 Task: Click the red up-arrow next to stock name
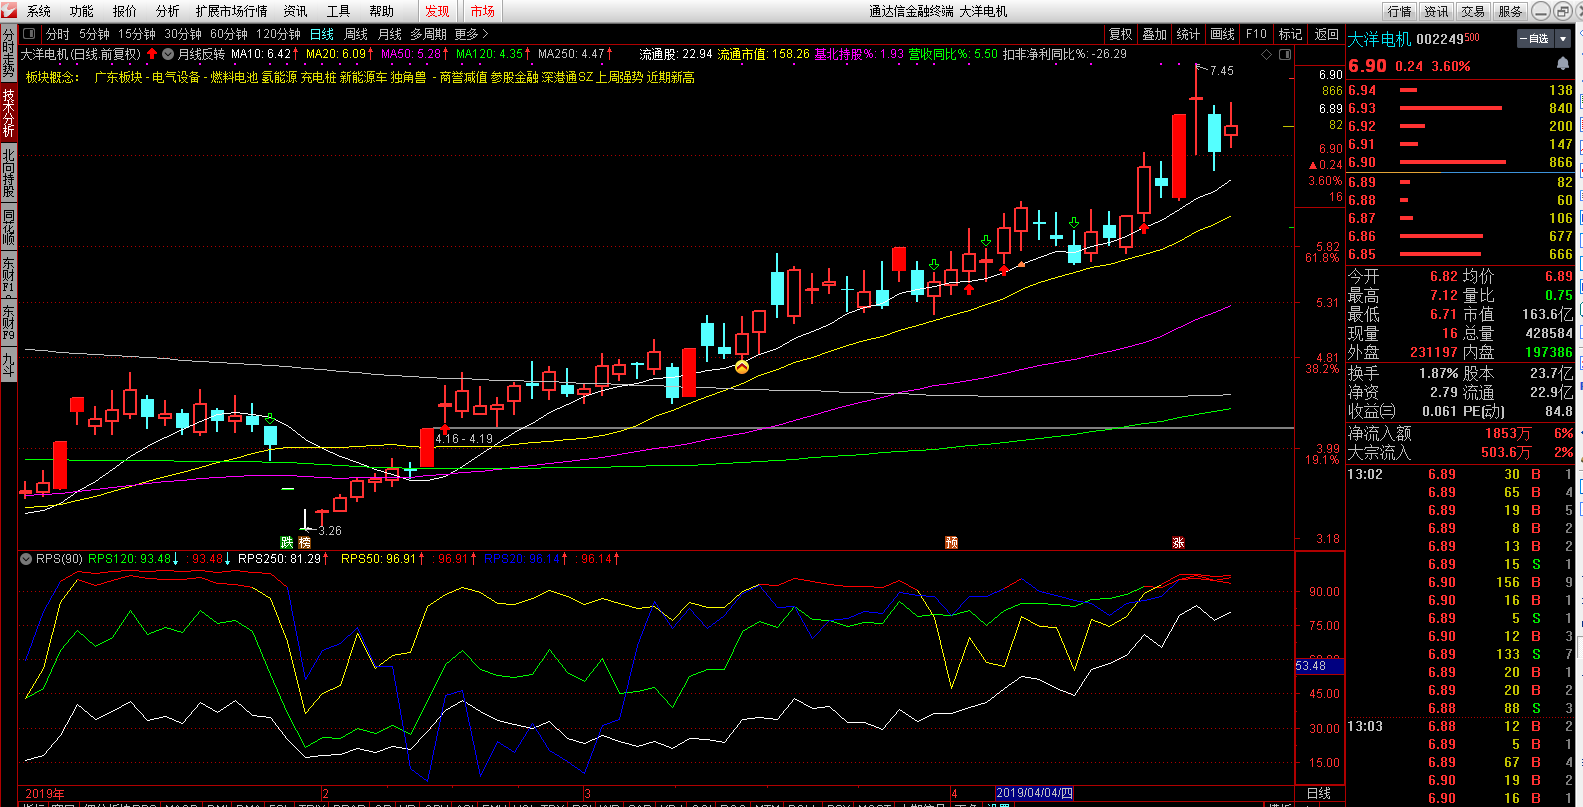pos(152,54)
